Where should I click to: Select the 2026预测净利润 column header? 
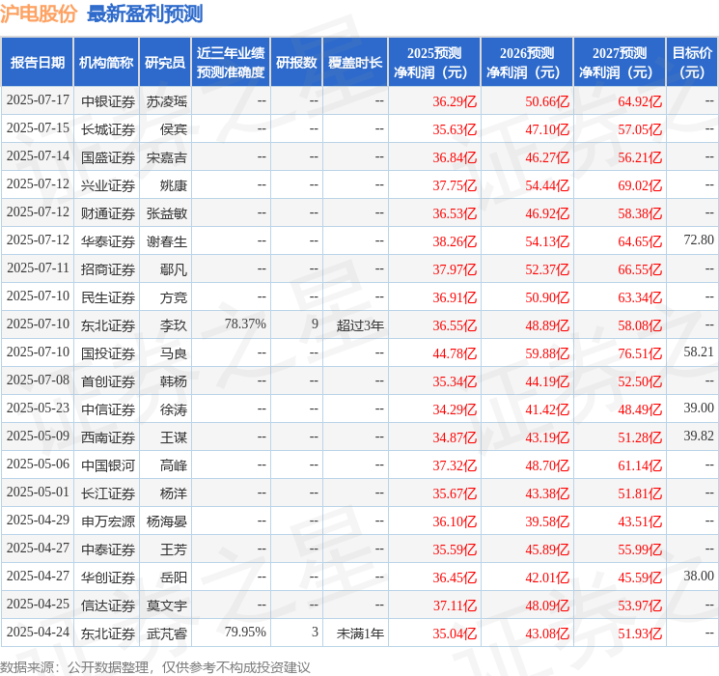click(x=527, y=62)
